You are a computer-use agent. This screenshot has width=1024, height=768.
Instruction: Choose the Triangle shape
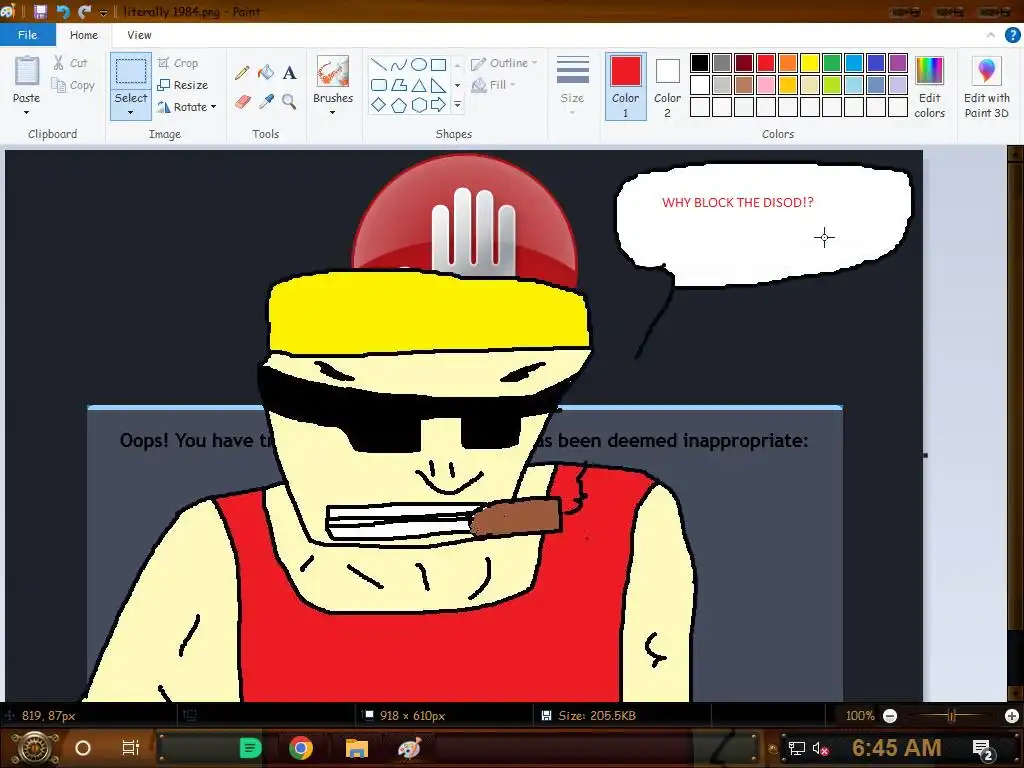tap(419, 85)
